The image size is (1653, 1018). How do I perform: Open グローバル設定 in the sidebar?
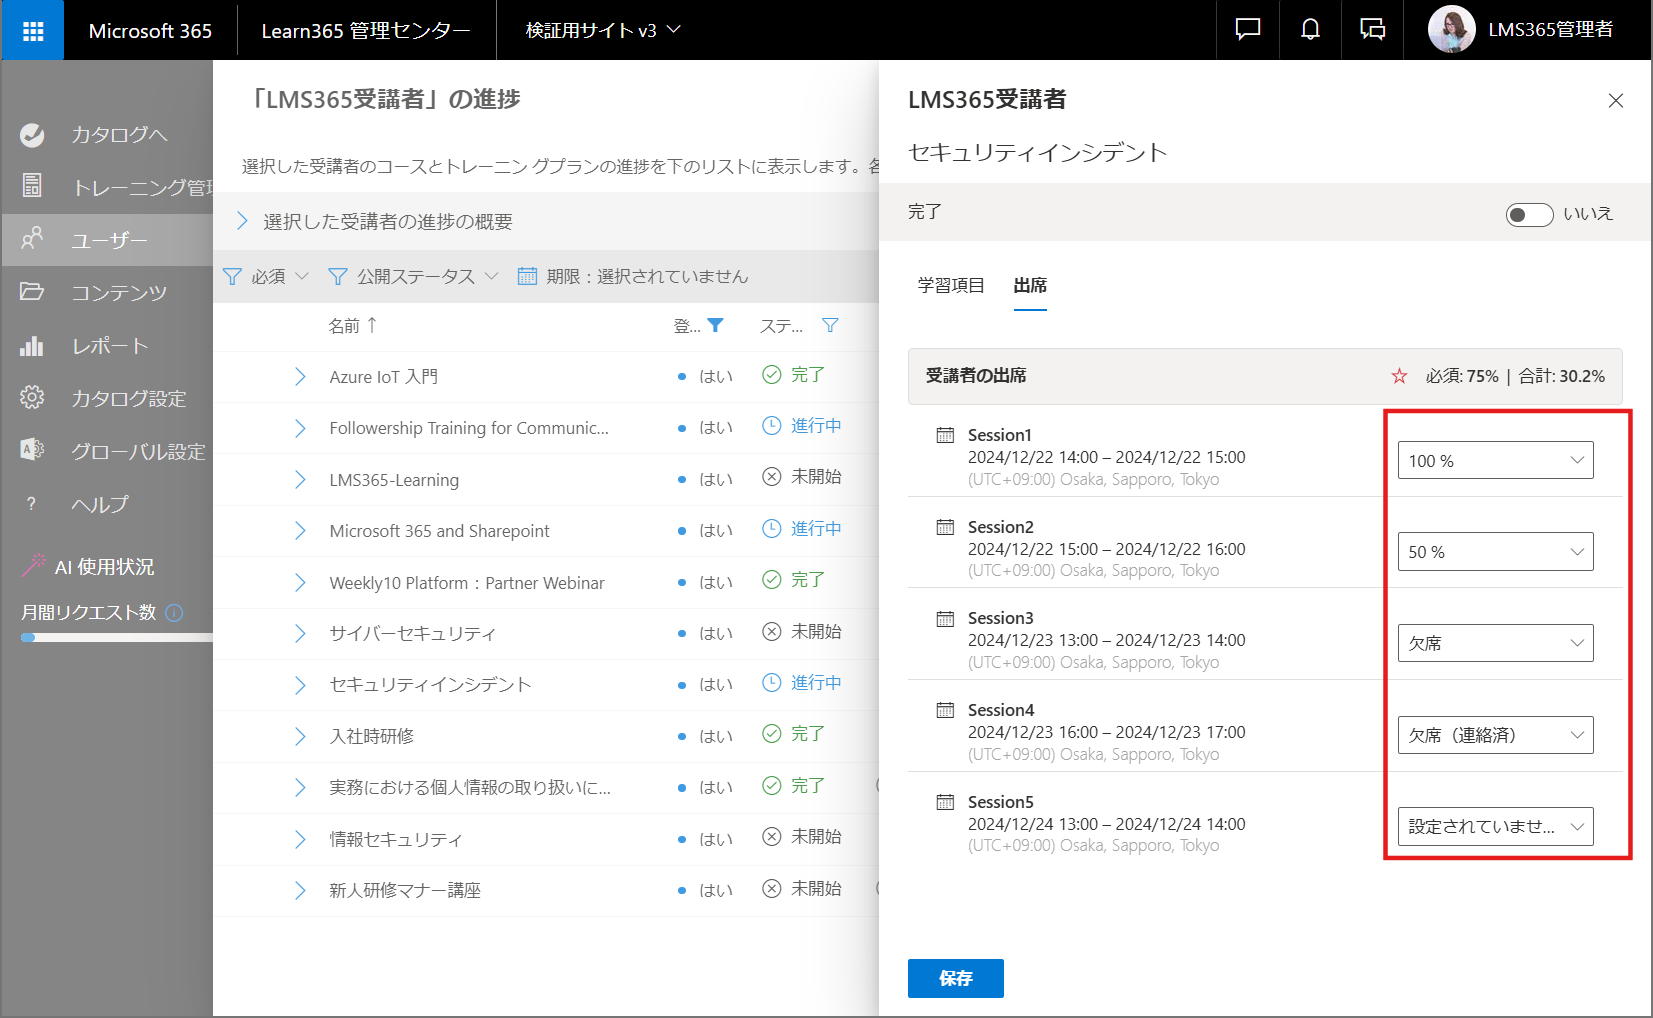[x=107, y=451]
